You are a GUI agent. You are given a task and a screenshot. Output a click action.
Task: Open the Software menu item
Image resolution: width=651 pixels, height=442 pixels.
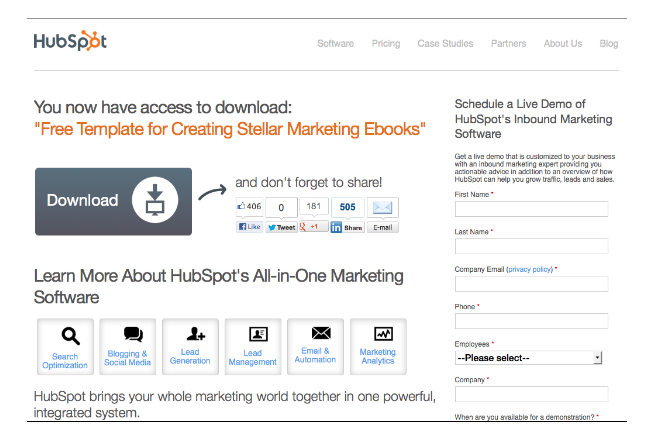[x=335, y=44]
